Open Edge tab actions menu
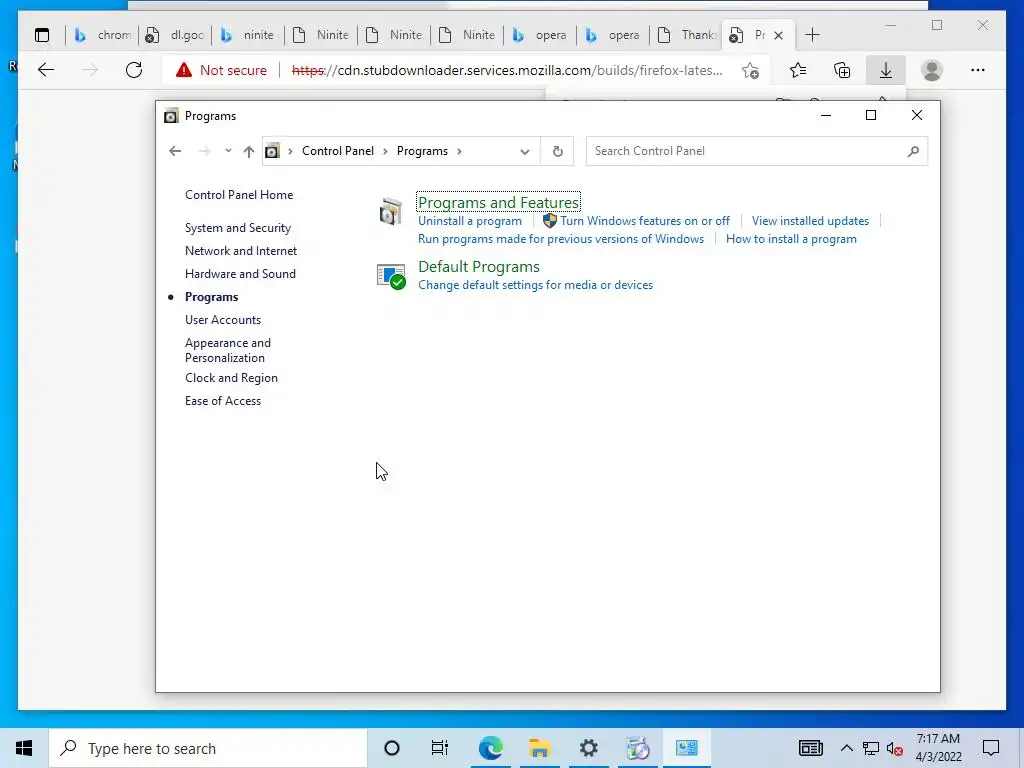The width and height of the screenshot is (1024, 768). (42, 35)
